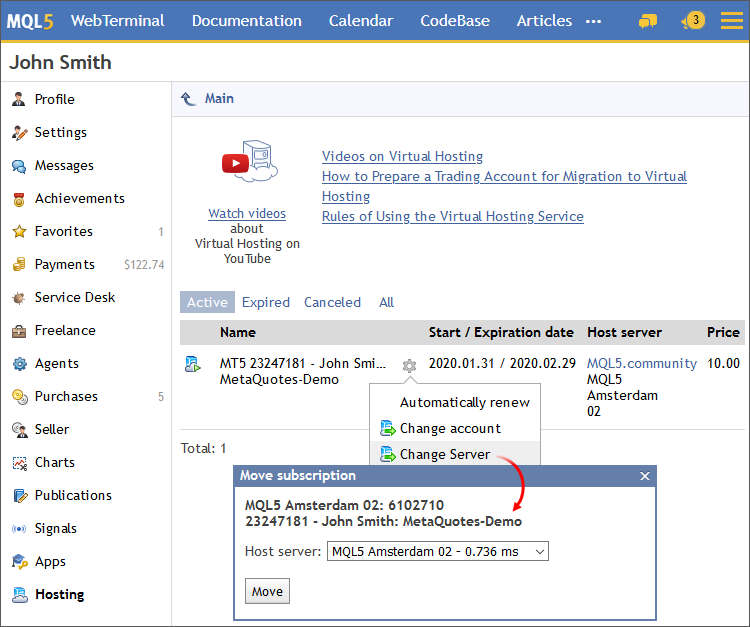Click the Agents gear icon
The image size is (750, 627).
tap(20, 363)
